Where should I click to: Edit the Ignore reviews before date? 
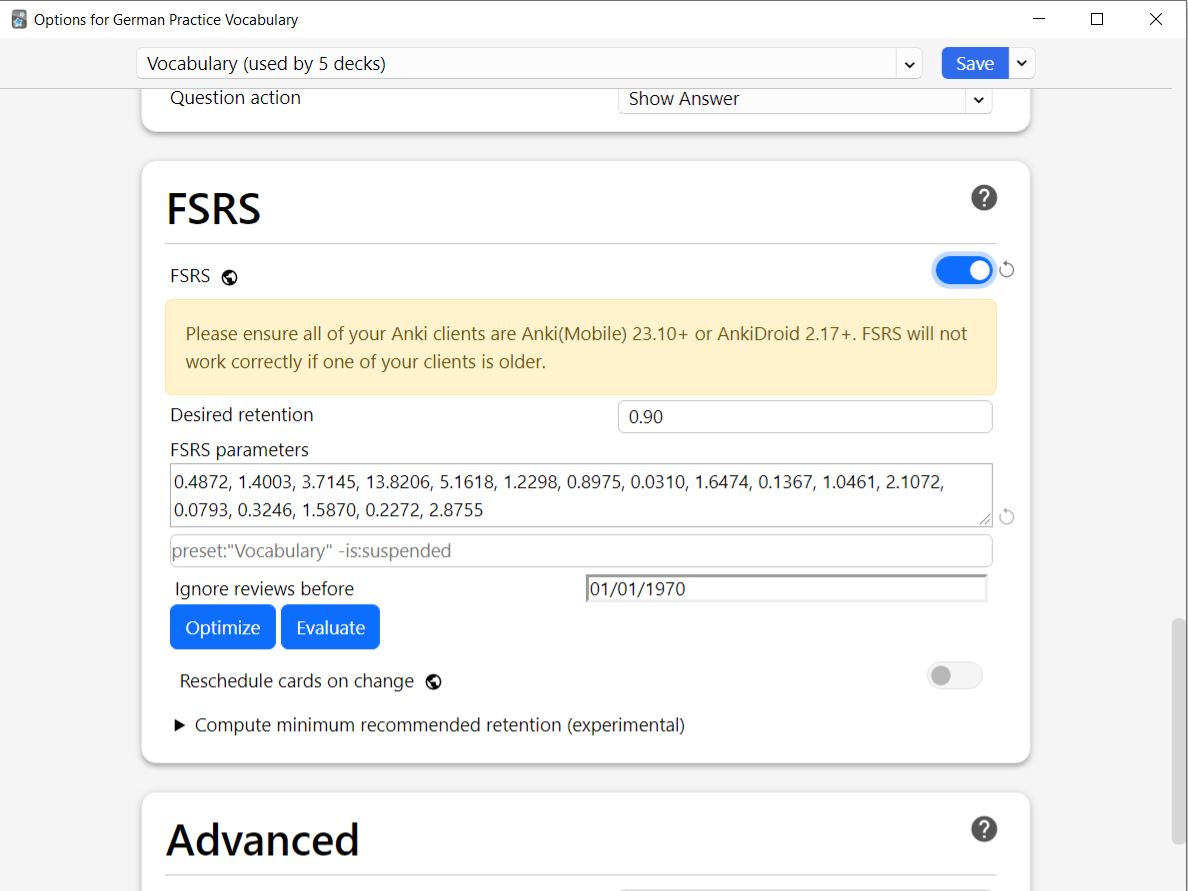[x=786, y=589]
